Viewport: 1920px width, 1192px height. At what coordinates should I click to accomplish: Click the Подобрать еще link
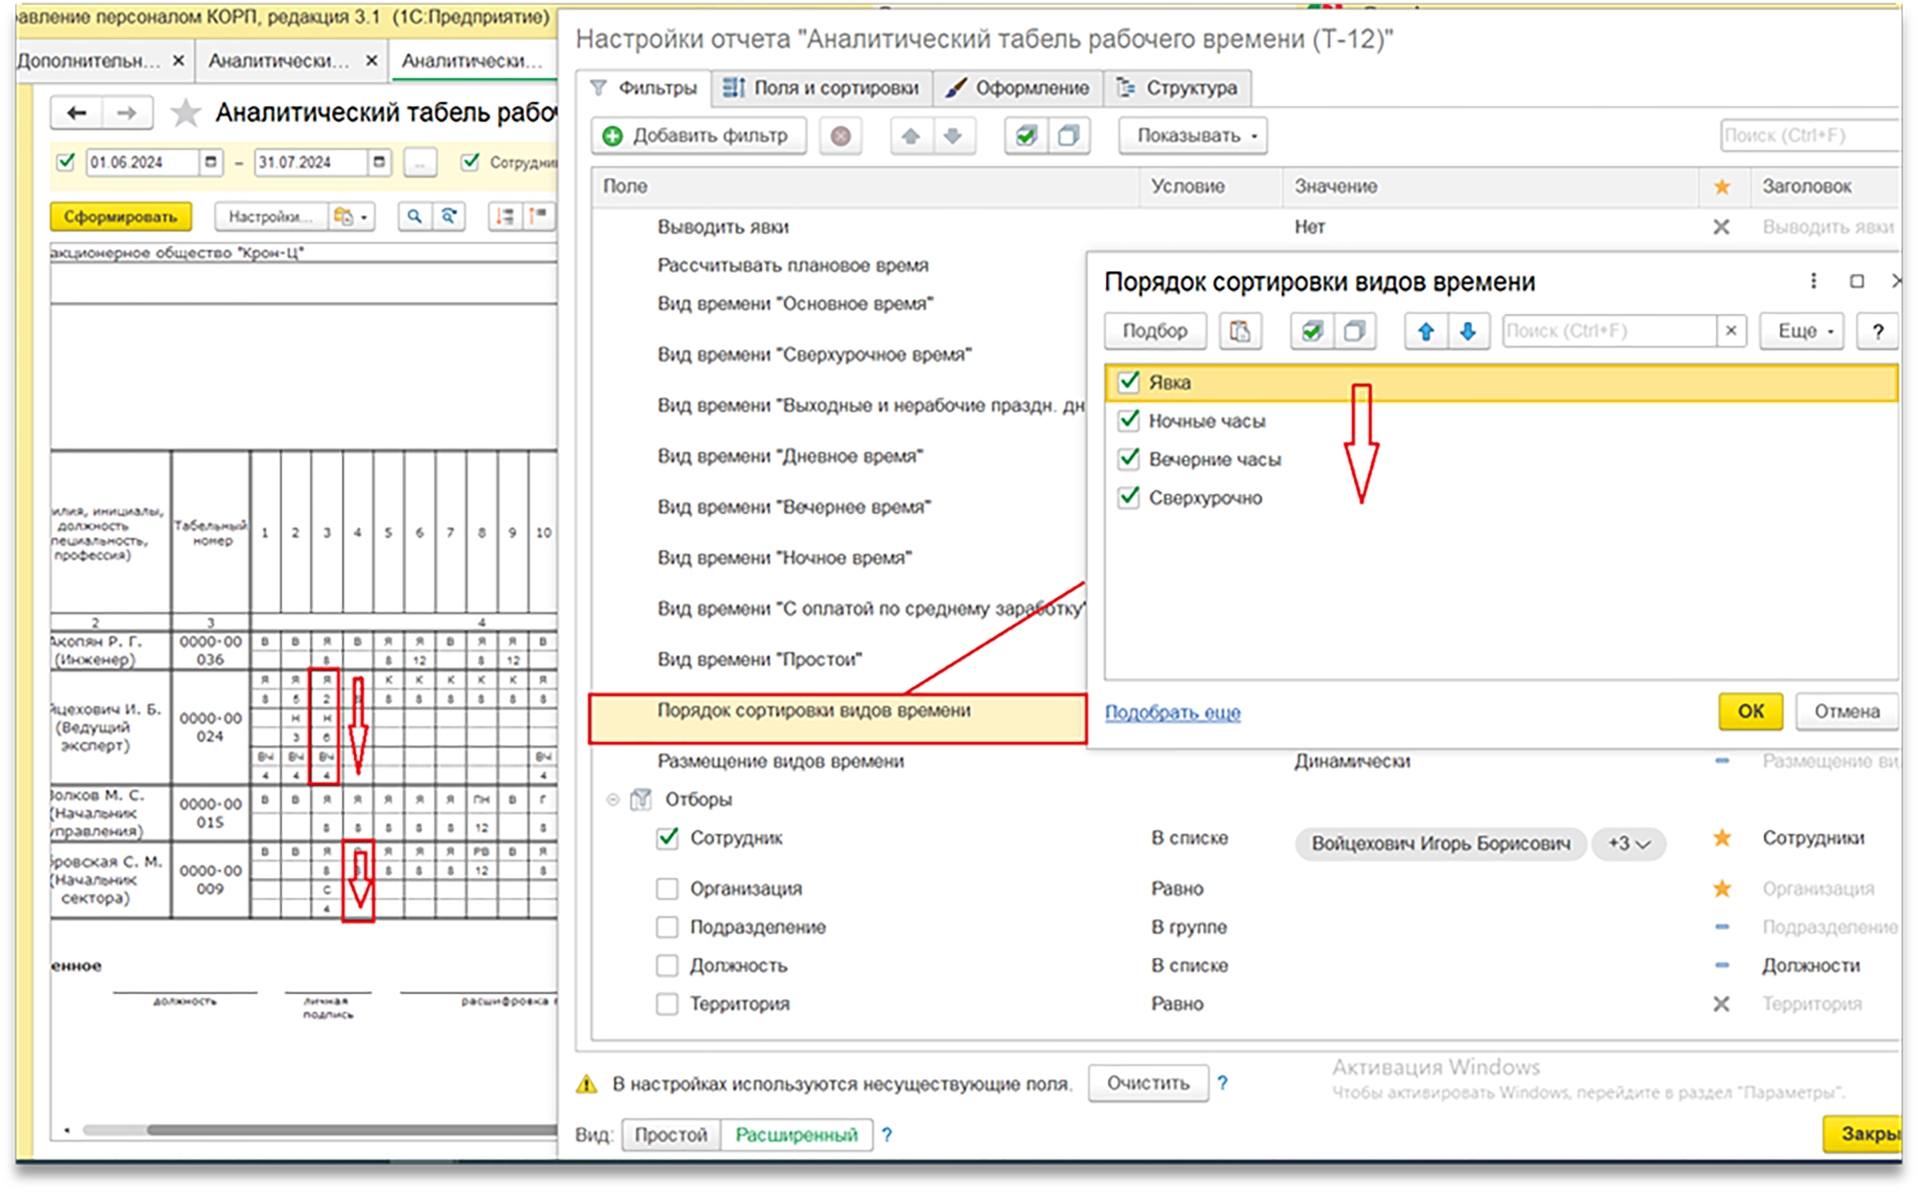coord(1172,712)
